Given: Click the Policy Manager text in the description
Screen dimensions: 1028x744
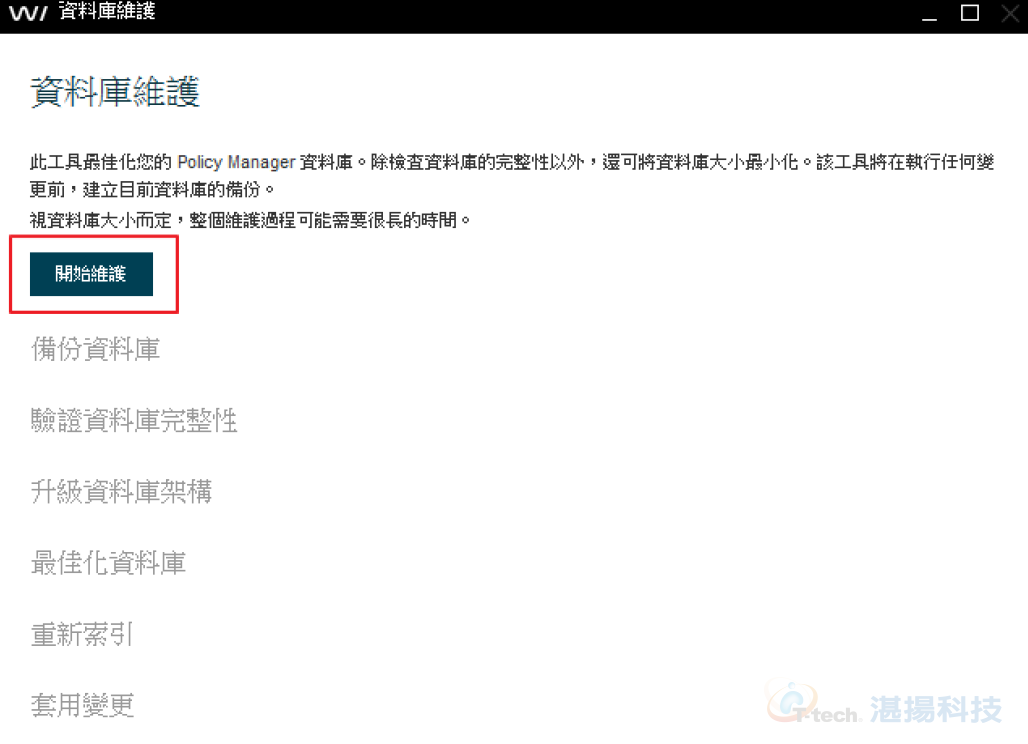Looking at the screenshot, I should tap(236, 162).
